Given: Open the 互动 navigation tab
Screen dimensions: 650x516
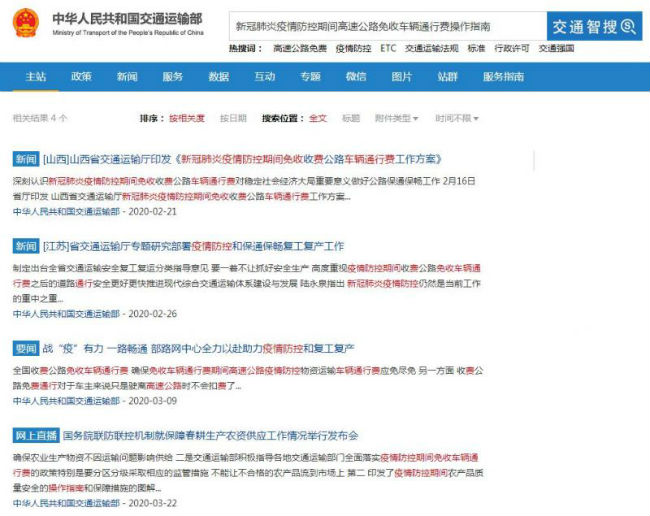Looking at the screenshot, I should 264,77.
